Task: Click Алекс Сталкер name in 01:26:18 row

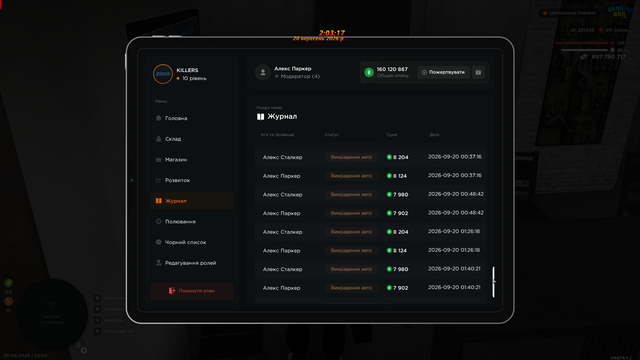Action: [282, 232]
